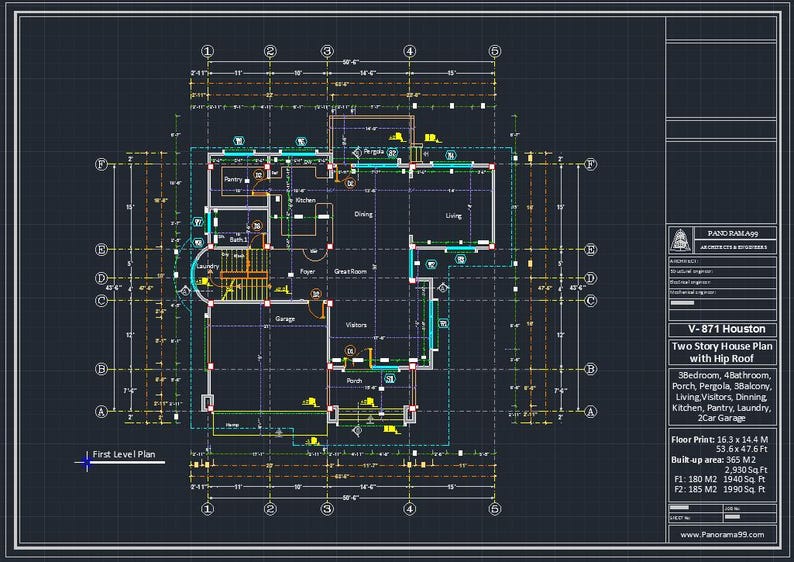Click grid bubble 1 above the plan
Screen dimensions: 794x562
208,51
